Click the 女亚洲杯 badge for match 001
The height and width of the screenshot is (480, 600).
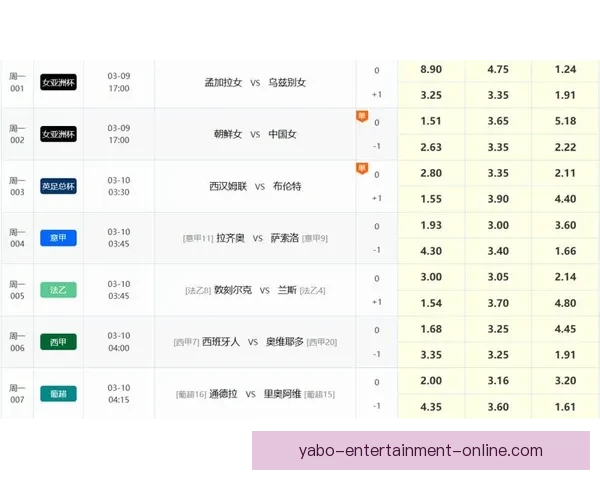click(58, 82)
